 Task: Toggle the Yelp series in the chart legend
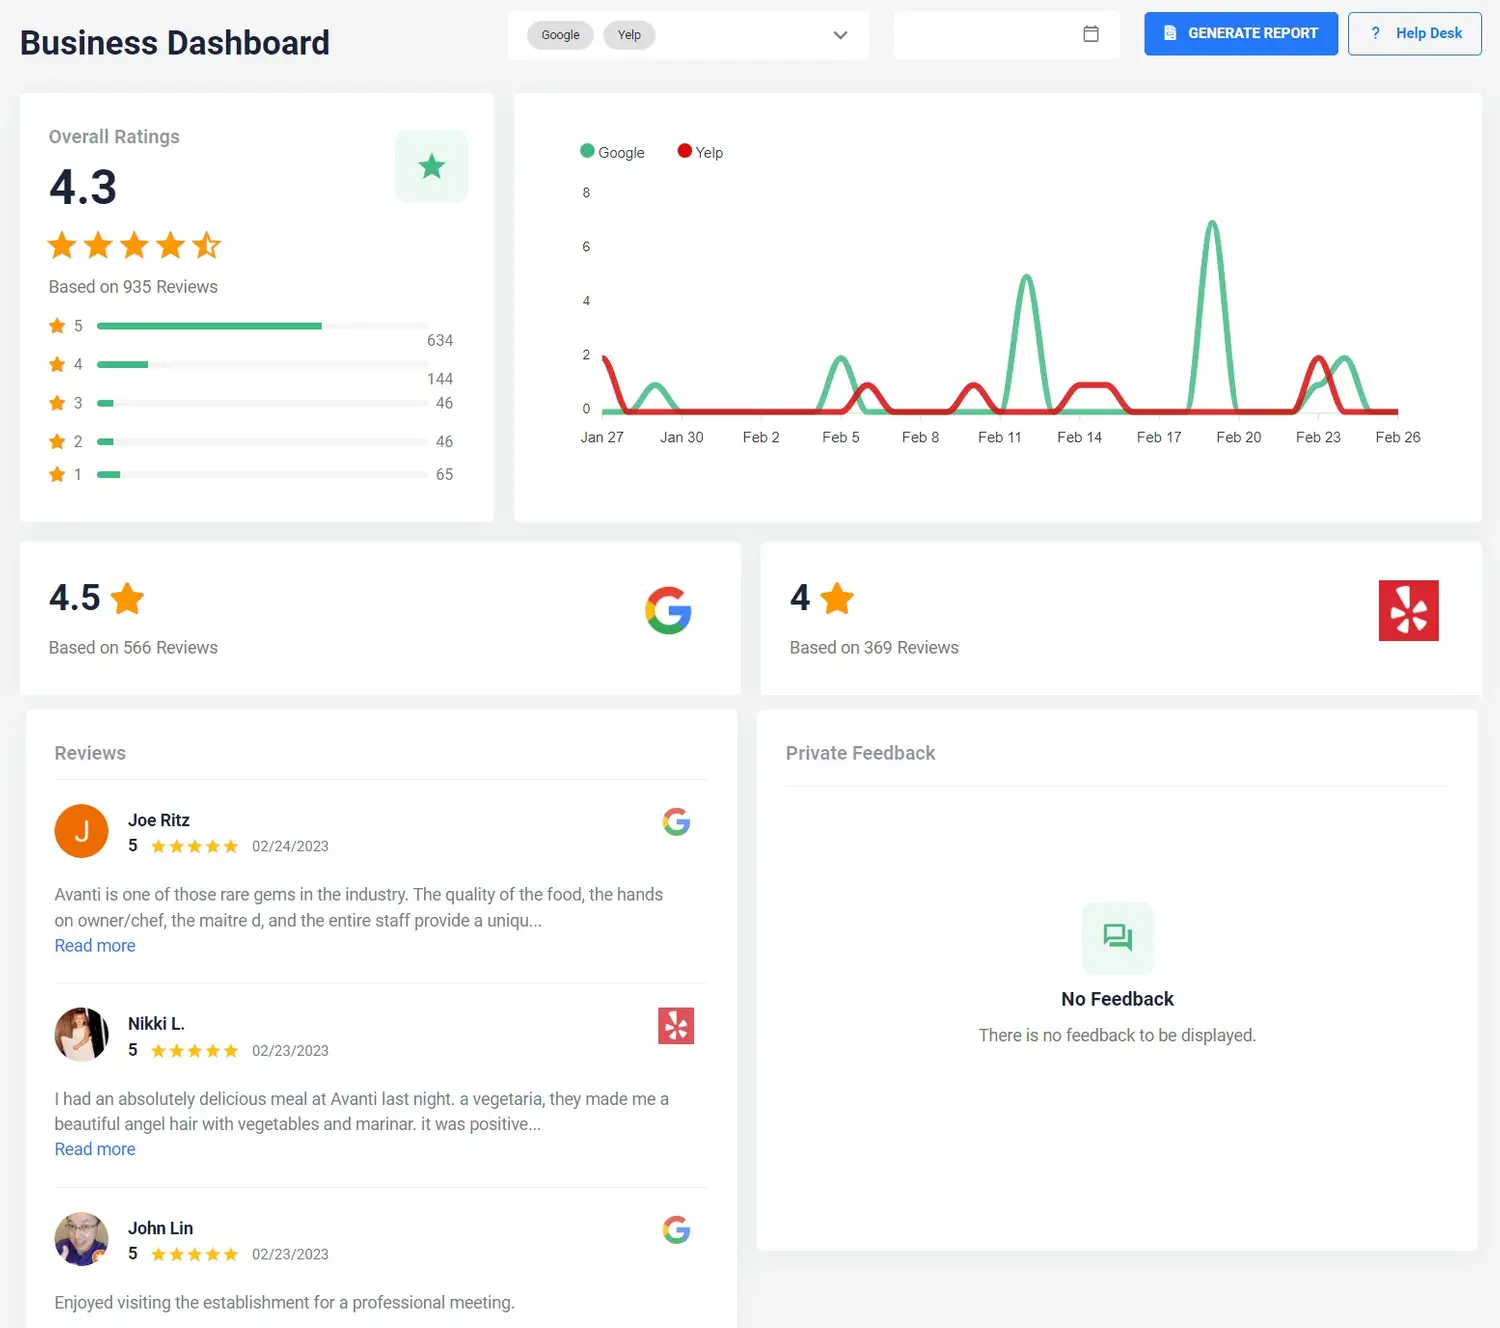pos(700,152)
